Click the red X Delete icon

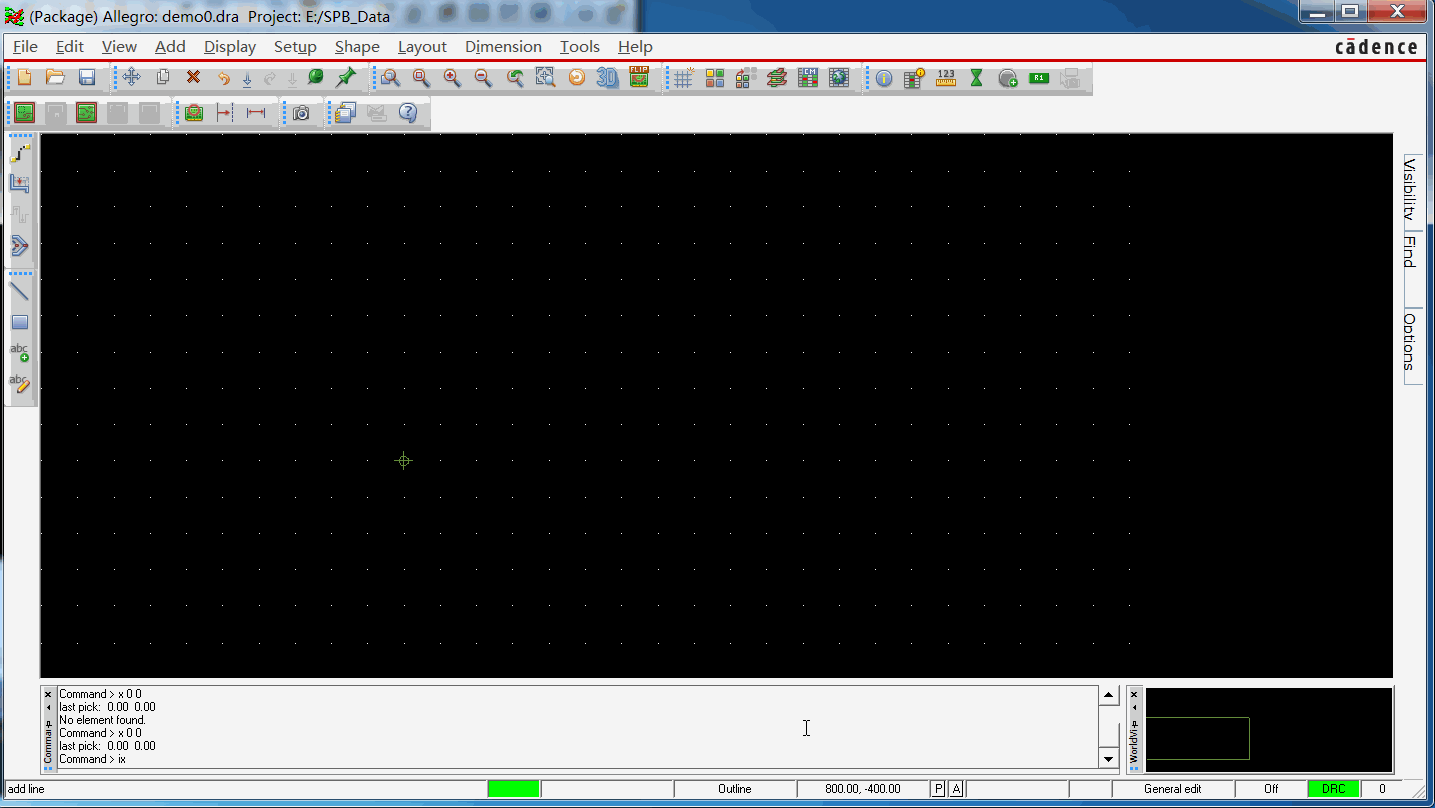pyautogui.click(x=193, y=78)
